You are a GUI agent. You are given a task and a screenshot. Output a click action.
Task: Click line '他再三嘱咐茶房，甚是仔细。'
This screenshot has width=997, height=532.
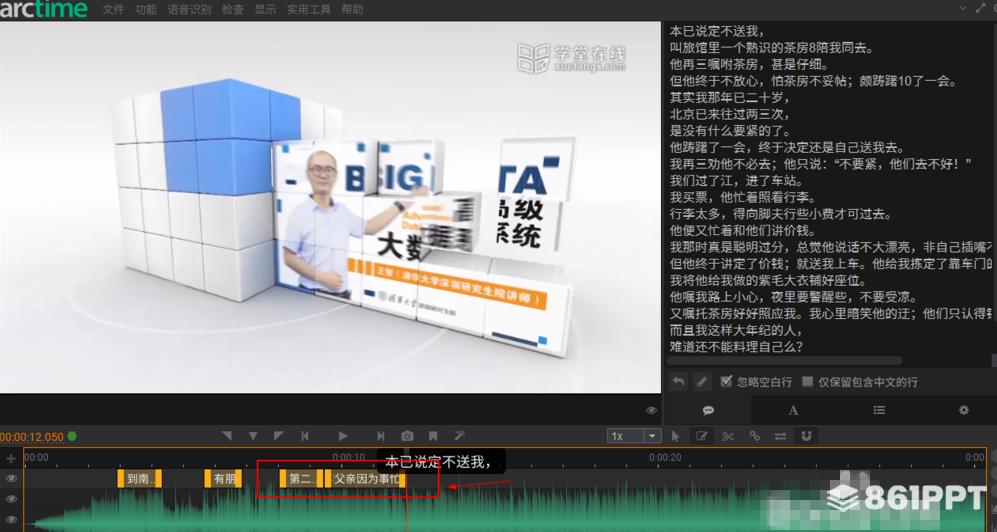pyautogui.click(x=748, y=65)
